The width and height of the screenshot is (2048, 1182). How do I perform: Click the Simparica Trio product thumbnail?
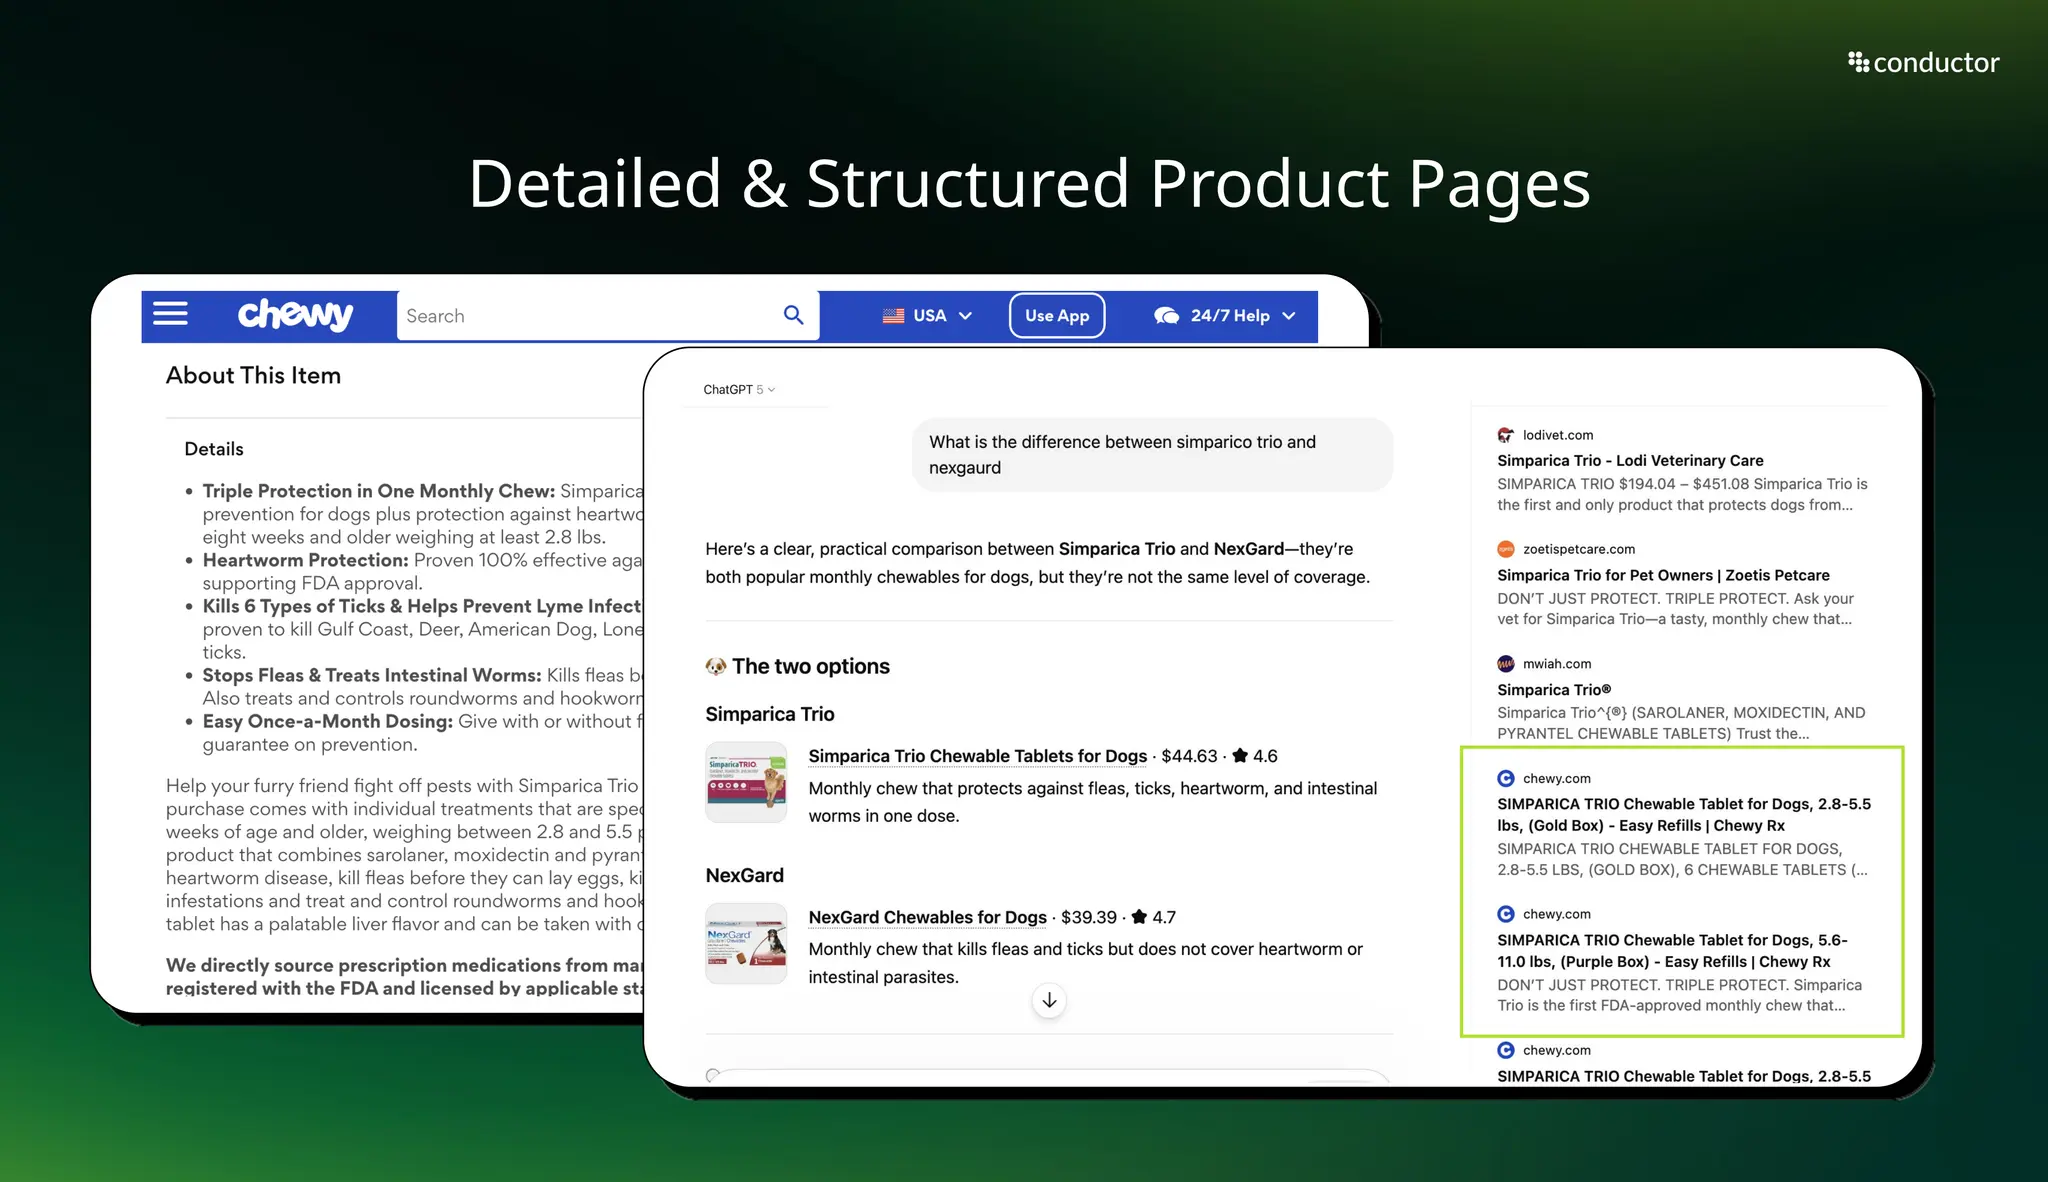click(746, 782)
